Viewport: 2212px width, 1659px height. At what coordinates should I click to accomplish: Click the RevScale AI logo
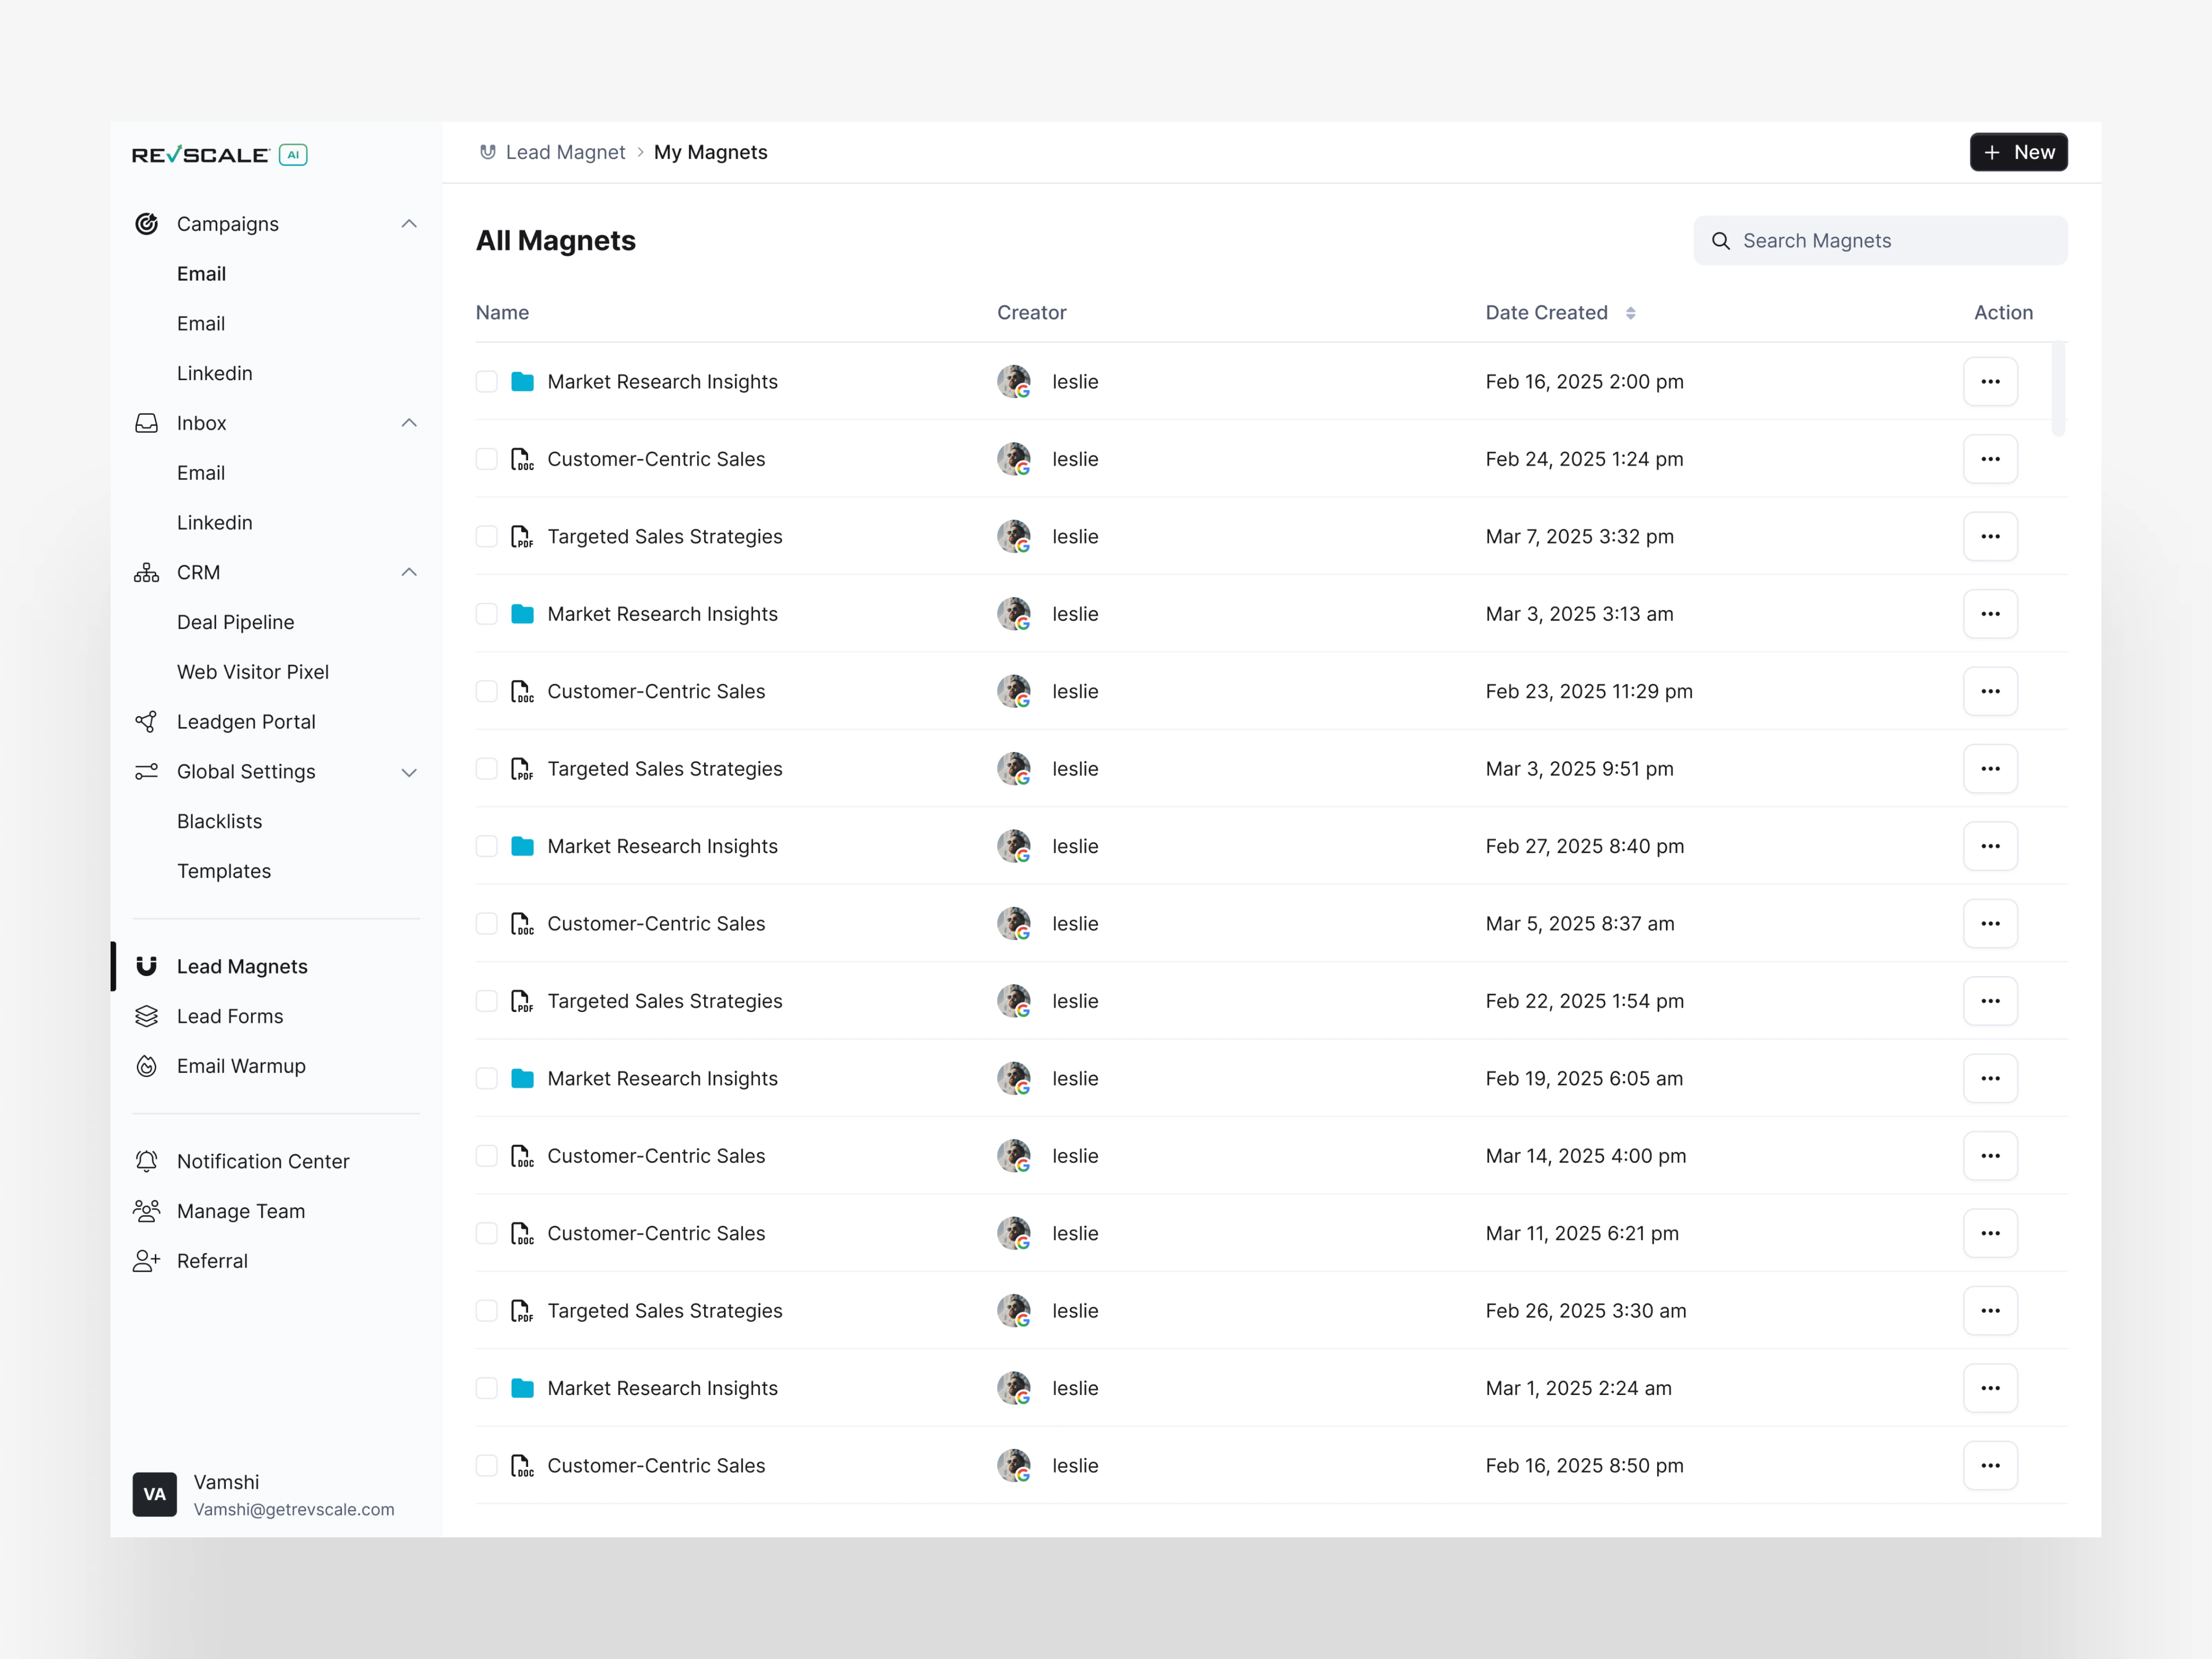coord(220,154)
